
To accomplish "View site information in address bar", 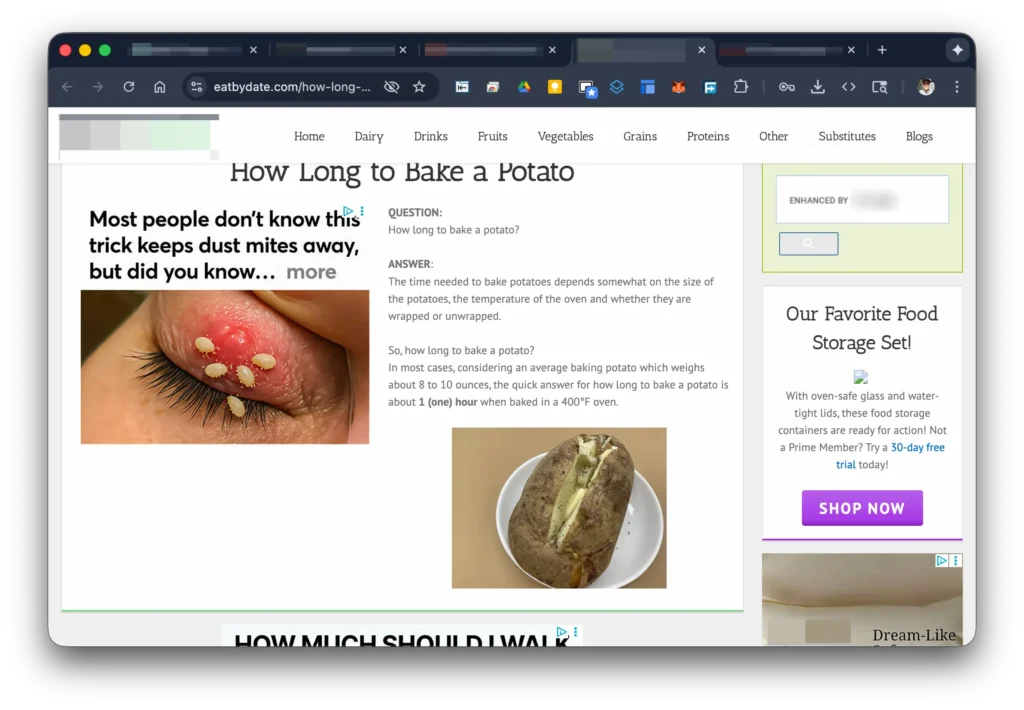I will tap(197, 87).
